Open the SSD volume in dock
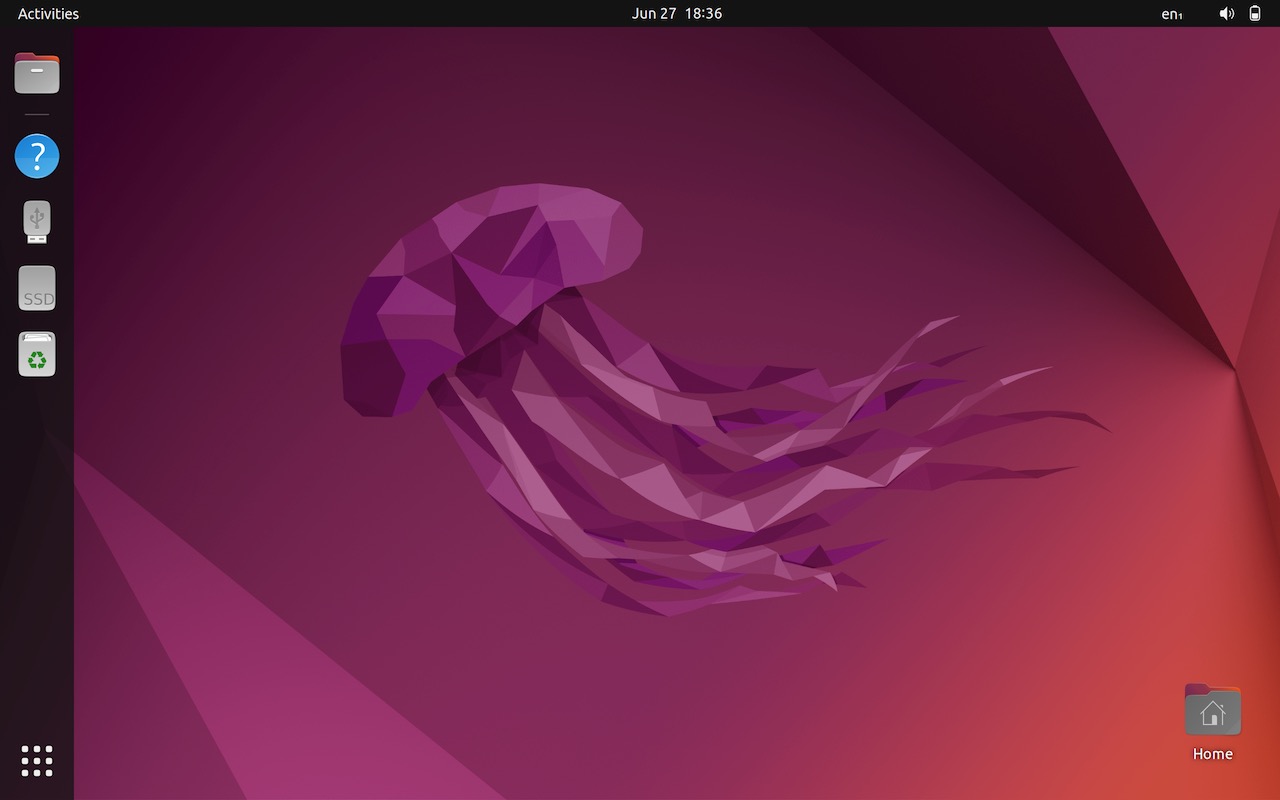1280x800 pixels. tap(37, 288)
